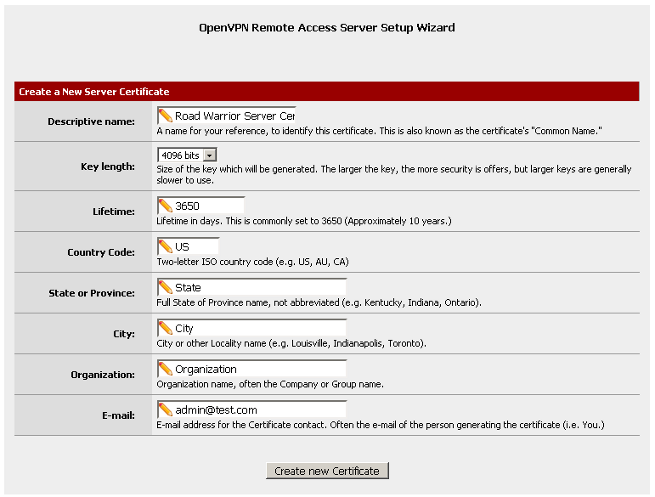Screen dimensions: 655x497
Task: Click the 'Create a New Server Certificate' header
Action: pos(94,92)
